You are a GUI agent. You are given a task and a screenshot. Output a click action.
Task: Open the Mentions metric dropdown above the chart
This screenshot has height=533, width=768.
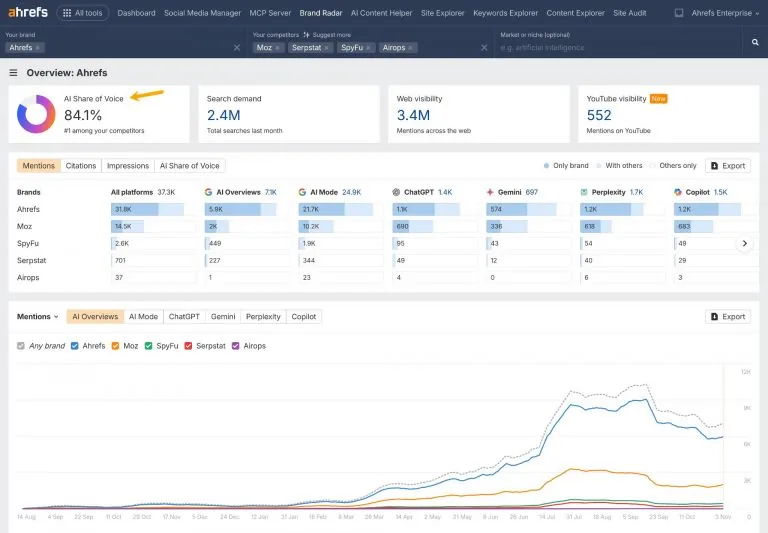tap(38, 316)
